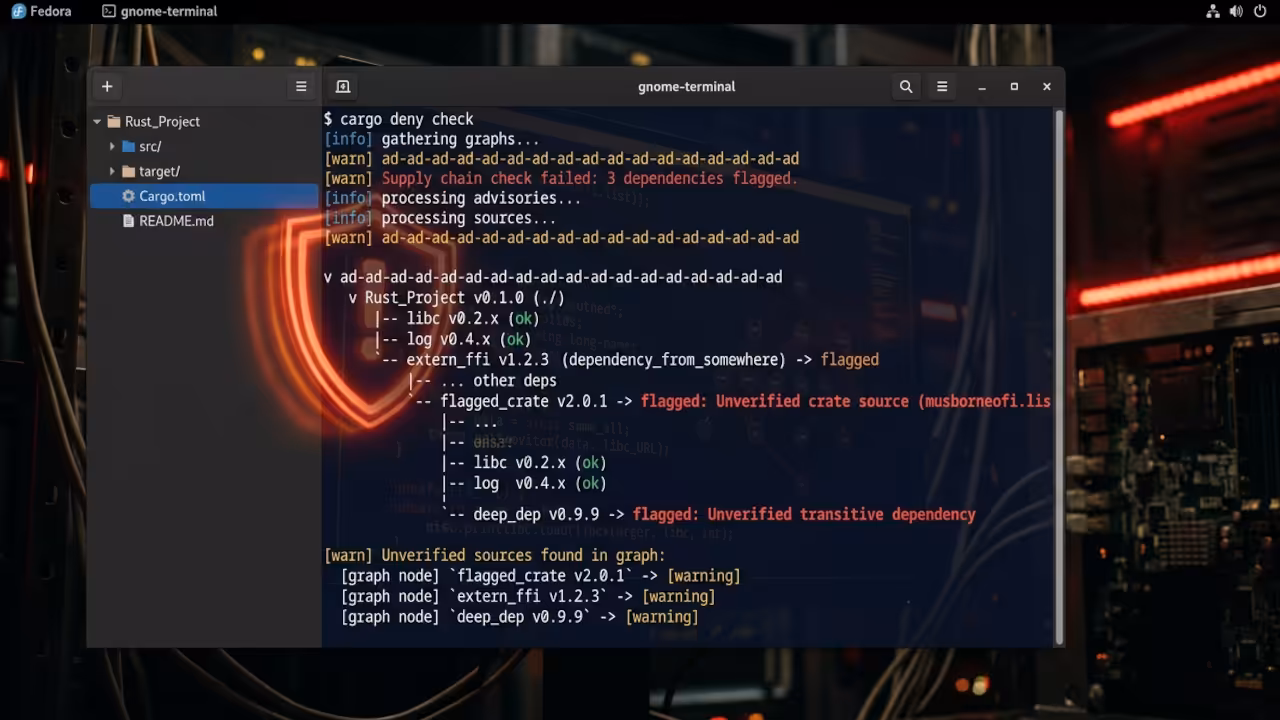Viewport: 1280px width, 720px height.
Task: Click graph node `extern_ffi v1.2.3` line
Action: [528, 596]
